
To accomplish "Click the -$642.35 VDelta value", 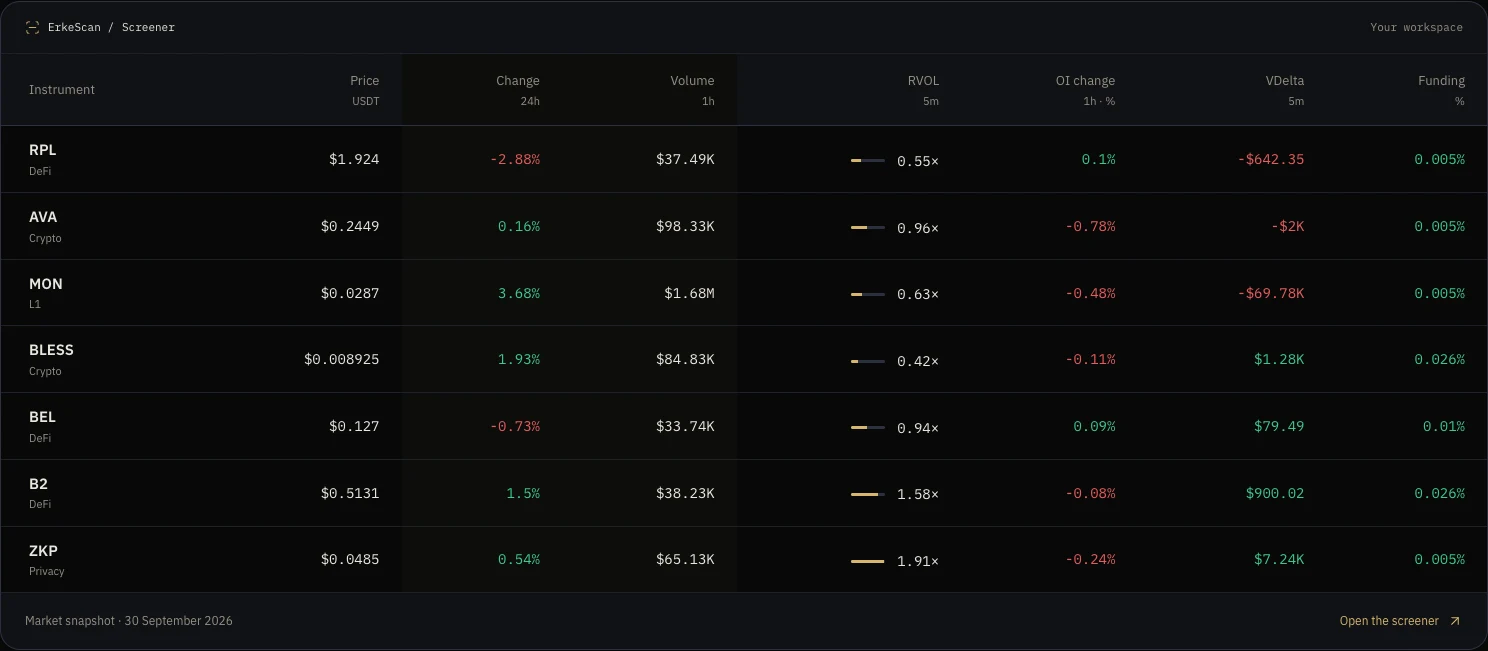I will (1271, 159).
